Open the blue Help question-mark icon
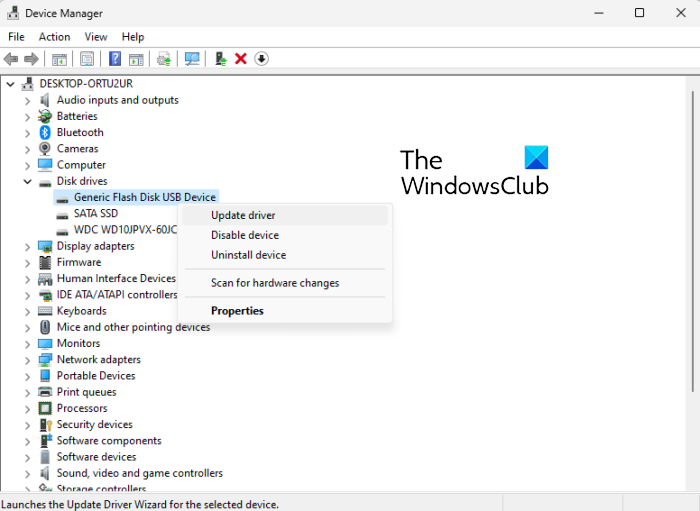The height and width of the screenshot is (511, 700). point(115,59)
